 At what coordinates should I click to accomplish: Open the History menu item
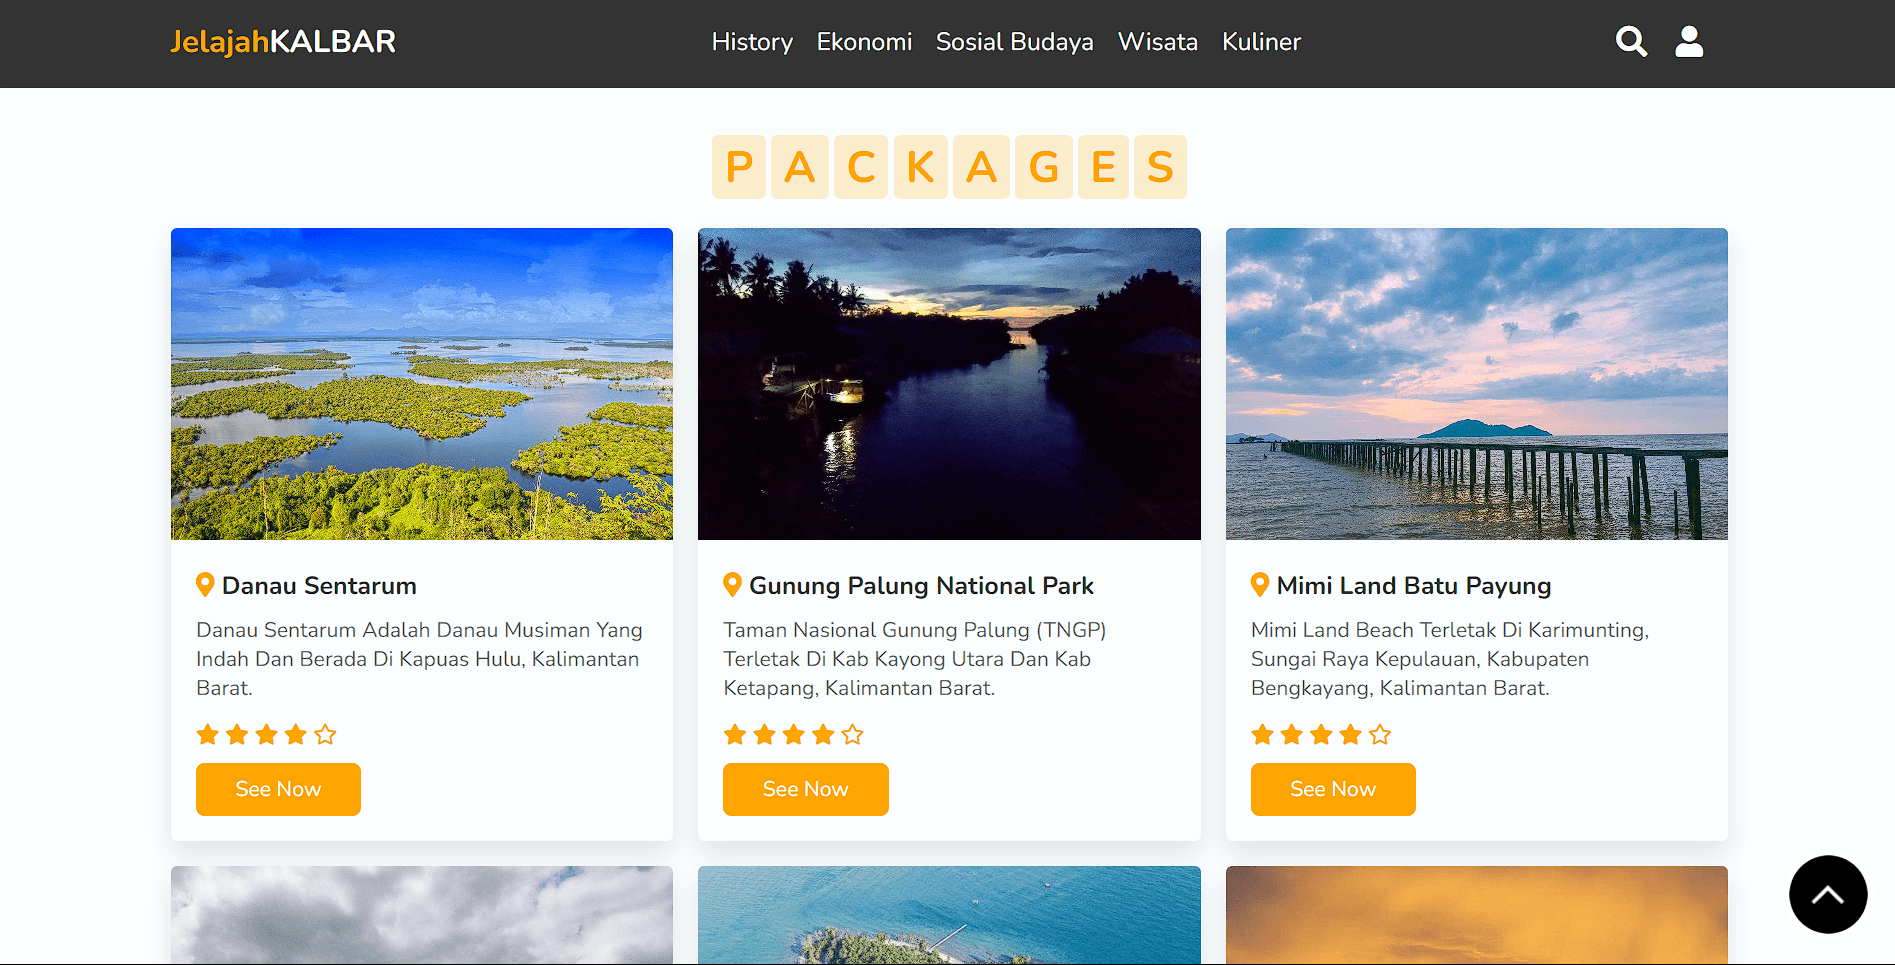pos(752,42)
